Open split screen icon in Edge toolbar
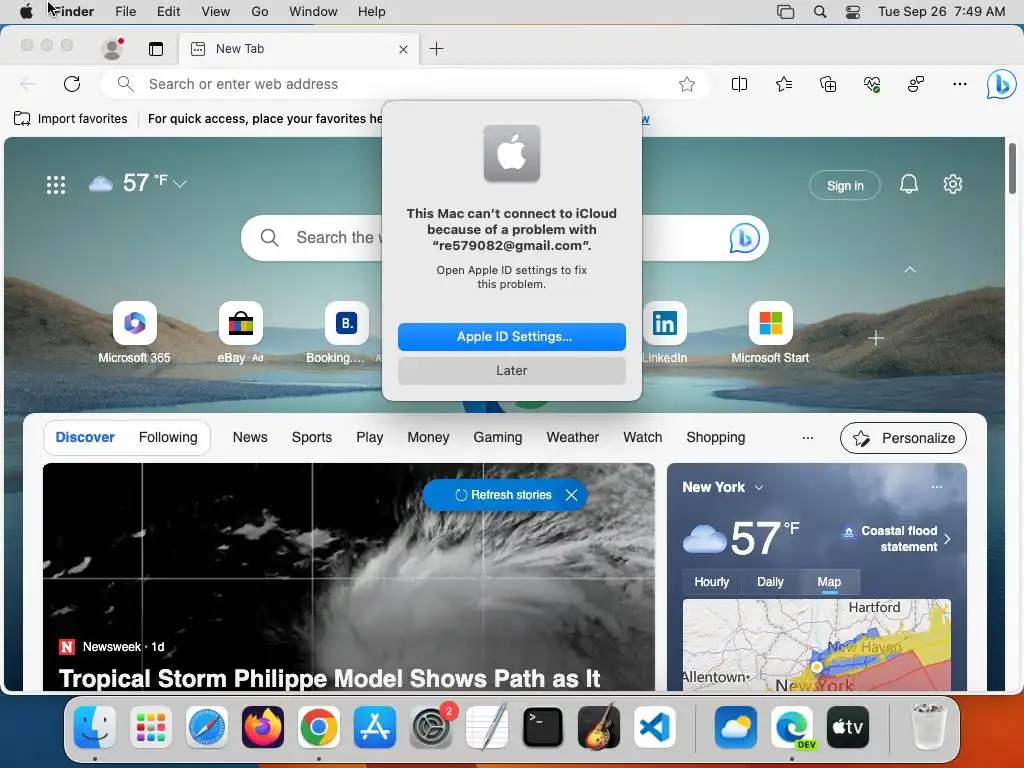This screenshot has height=768, width=1024. pos(739,84)
